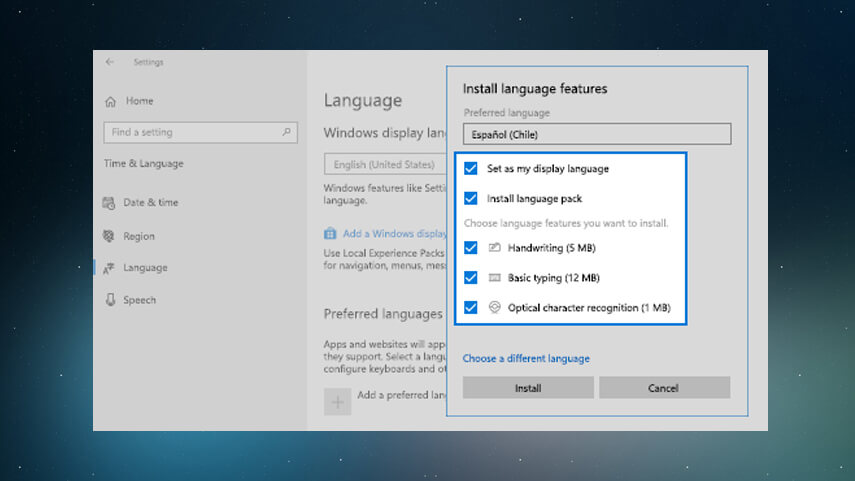855x481 pixels.
Task: Uncheck Set as my display language
Action: tap(471, 169)
